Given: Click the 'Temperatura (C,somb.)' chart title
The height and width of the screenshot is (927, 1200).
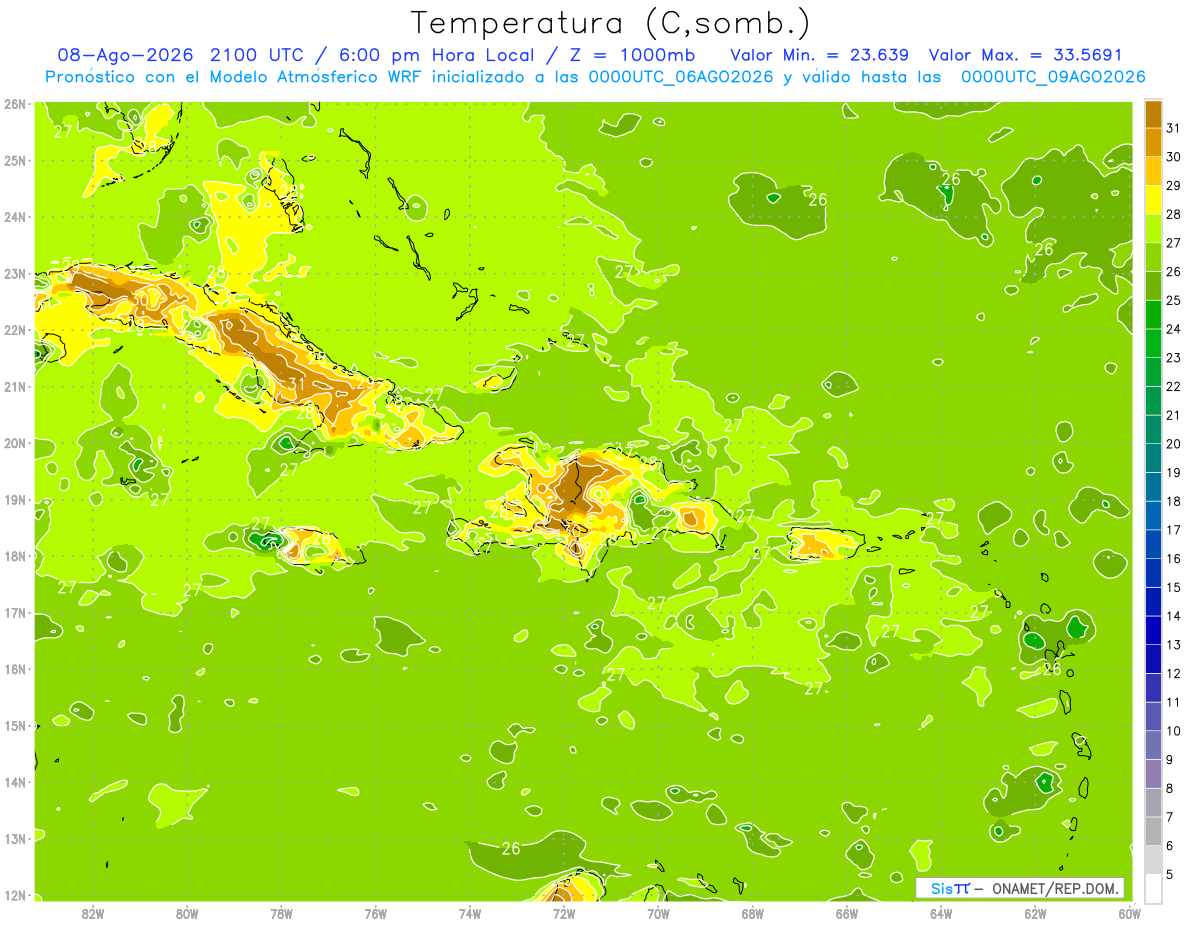Looking at the screenshot, I should pos(610,23).
